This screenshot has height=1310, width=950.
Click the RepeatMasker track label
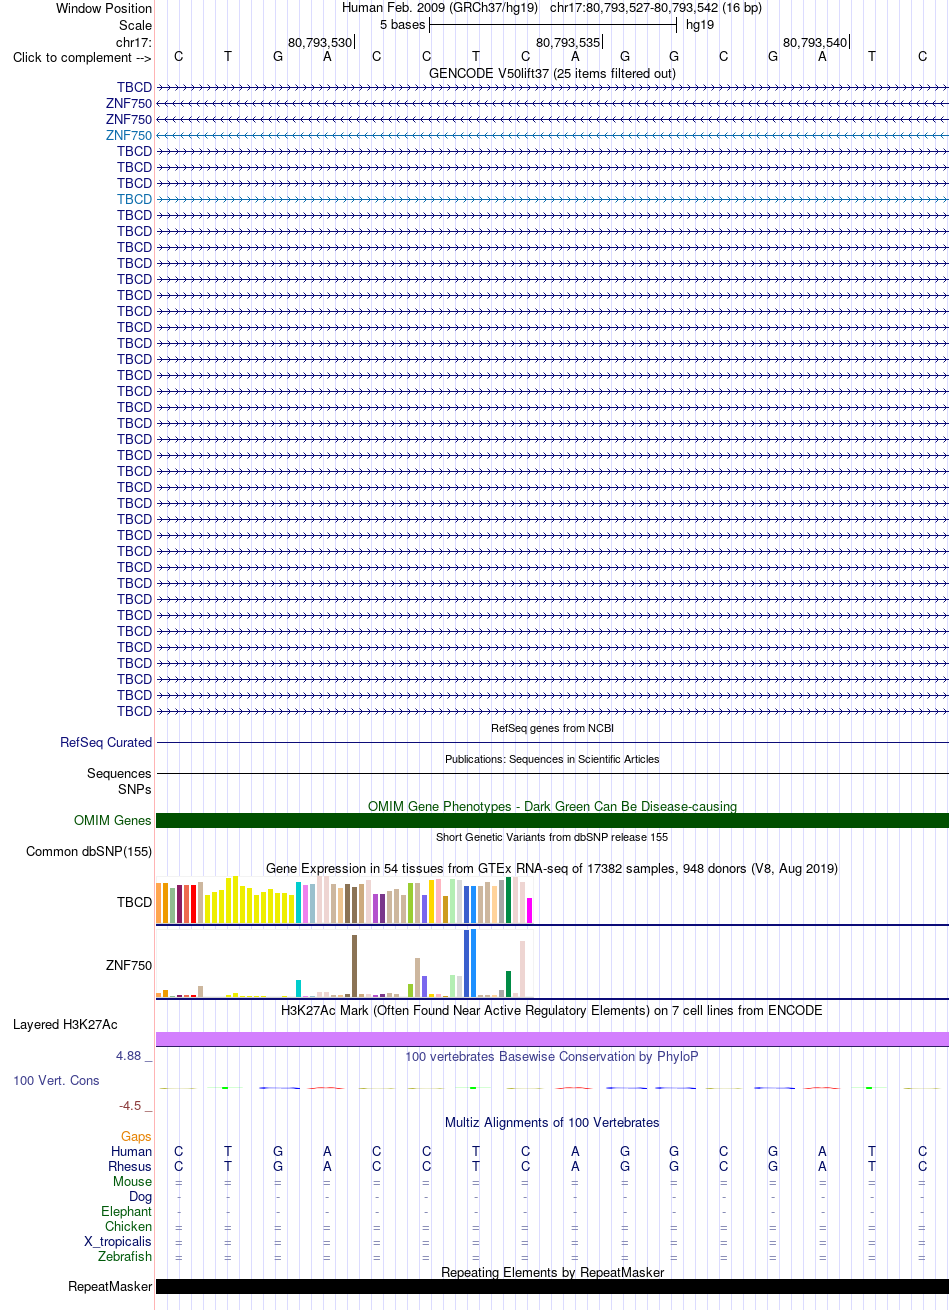(x=110, y=1287)
